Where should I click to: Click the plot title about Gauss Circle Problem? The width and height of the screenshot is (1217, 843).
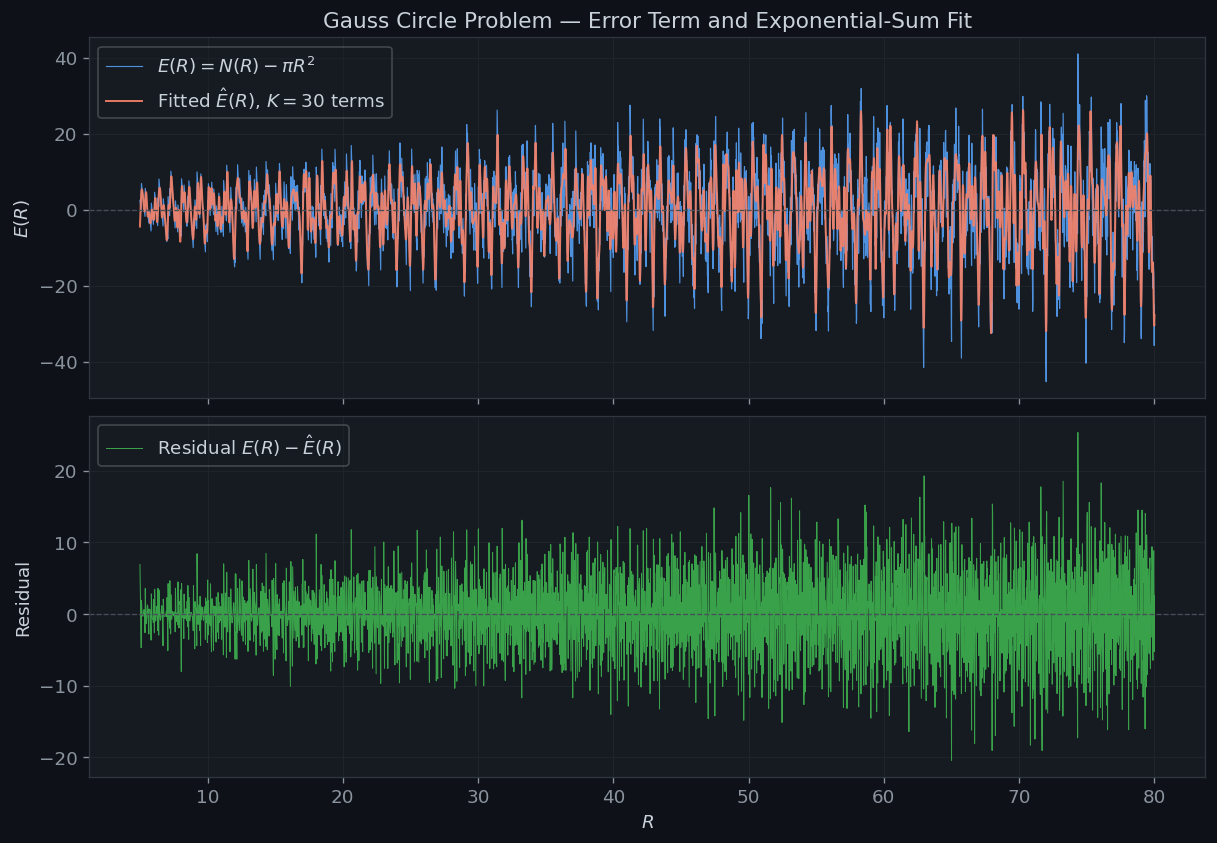[647, 21]
